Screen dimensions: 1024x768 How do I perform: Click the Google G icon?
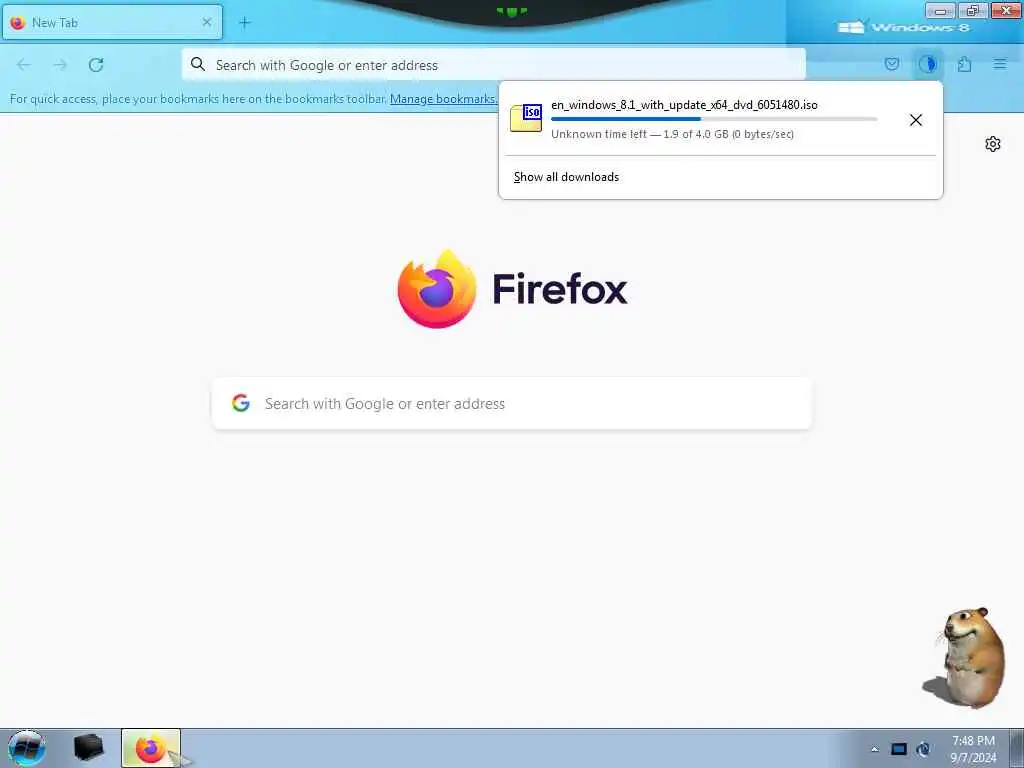coord(241,403)
